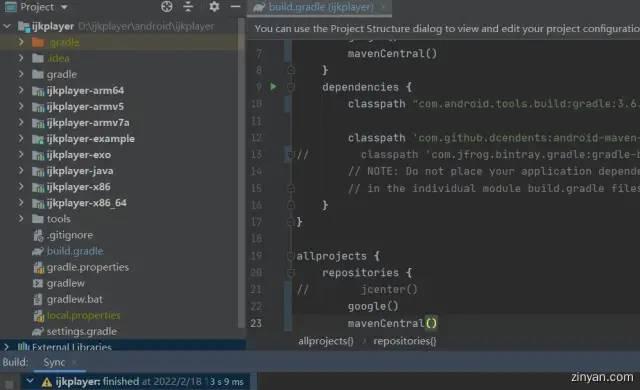Click the allprojects{} breadcrumb
This screenshot has width=640, height=390.
pyautogui.click(x=326, y=341)
